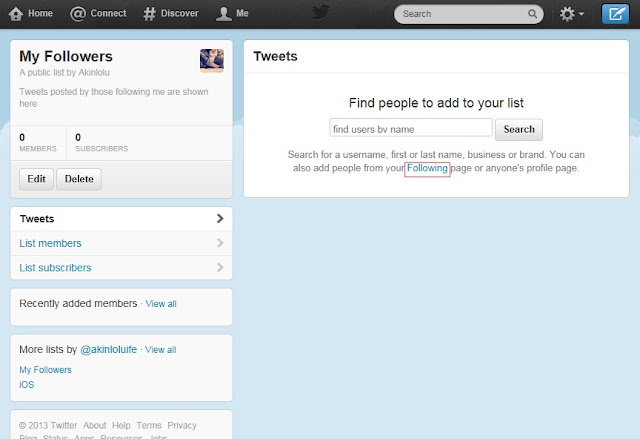The width and height of the screenshot is (640, 439).
Task: Click the 'Tweets posted by those following' description
Action: point(114,98)
